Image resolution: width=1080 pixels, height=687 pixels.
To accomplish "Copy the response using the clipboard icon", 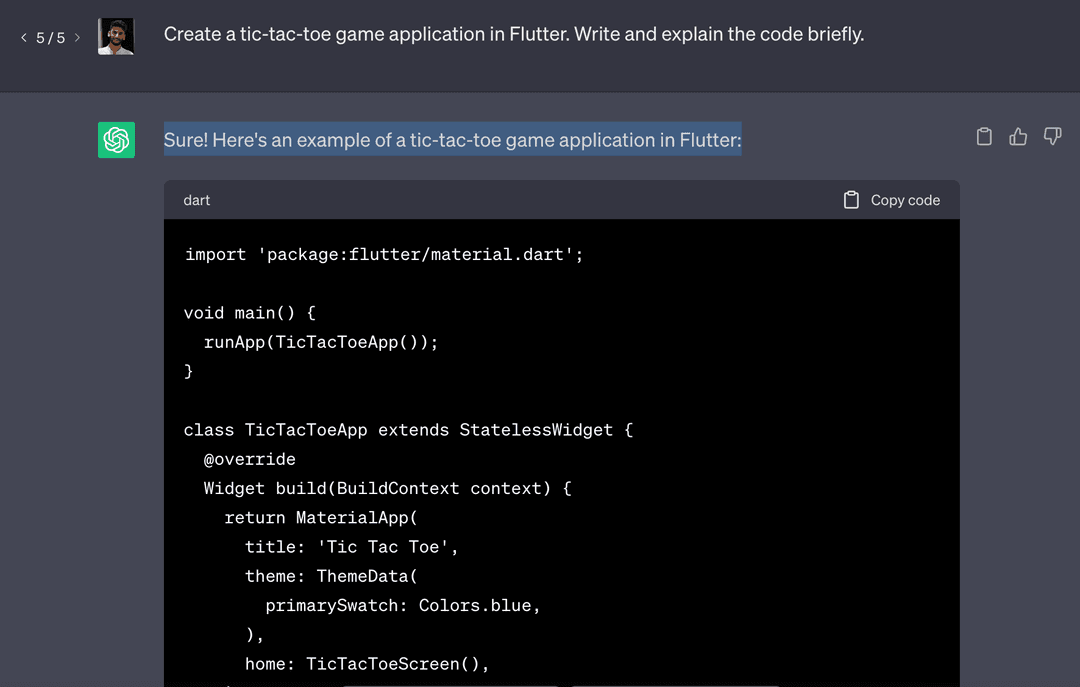I will 984,136.
